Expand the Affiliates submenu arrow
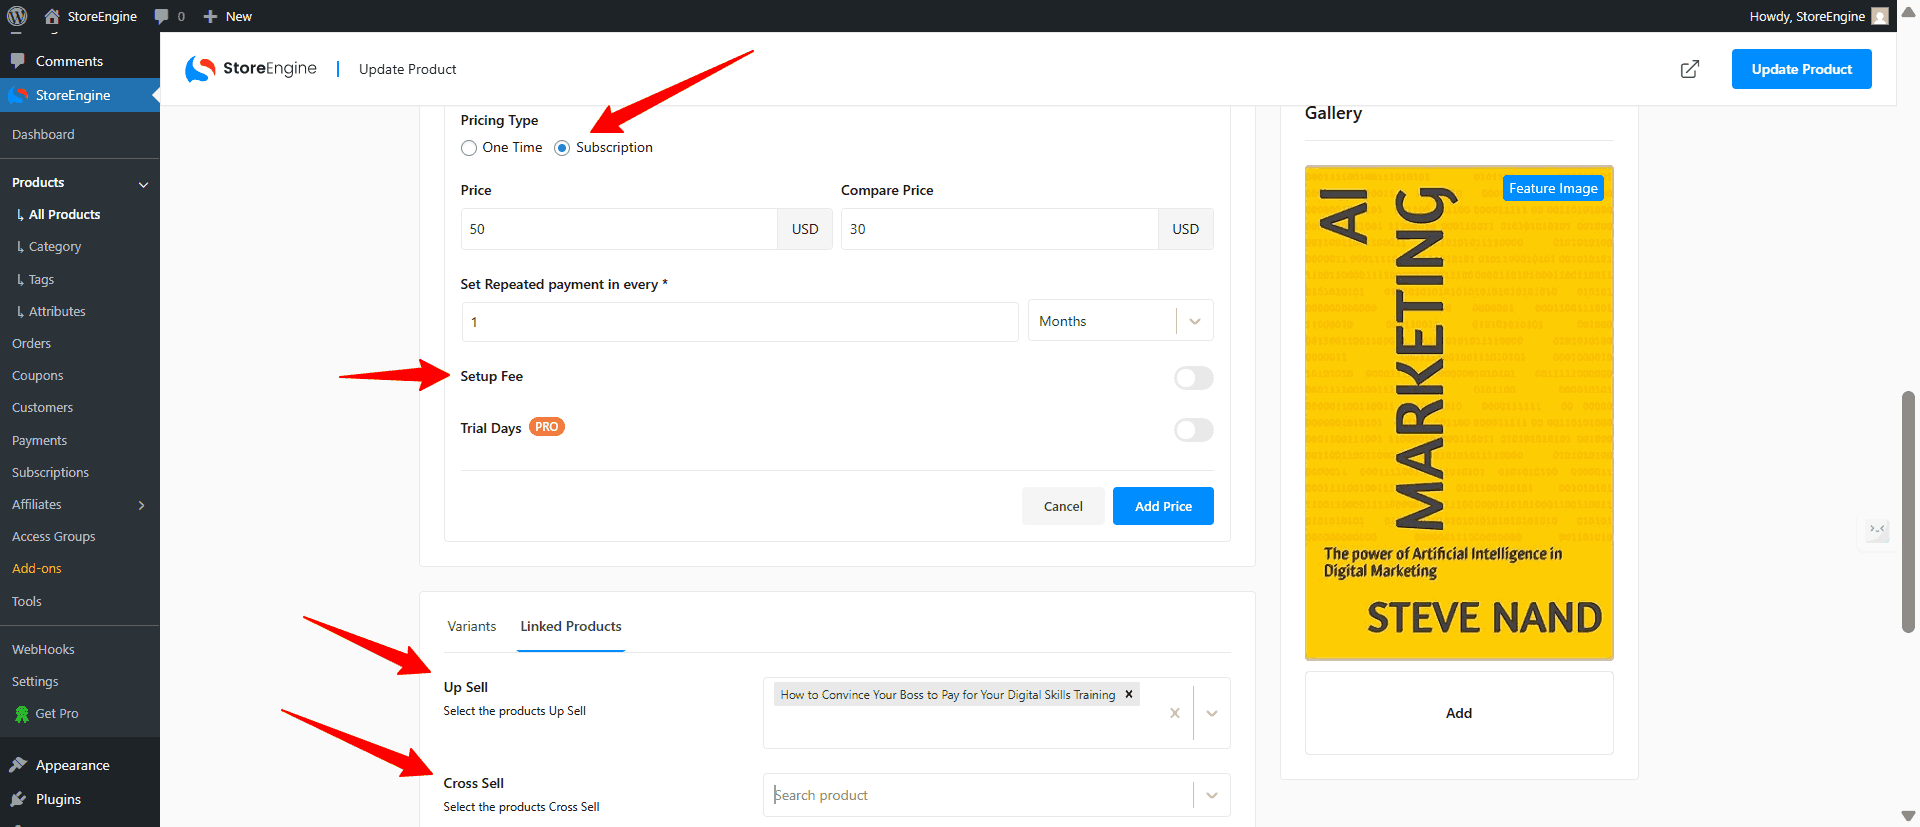The width and height of the screenshot is (1920, 827). point(141,505)
